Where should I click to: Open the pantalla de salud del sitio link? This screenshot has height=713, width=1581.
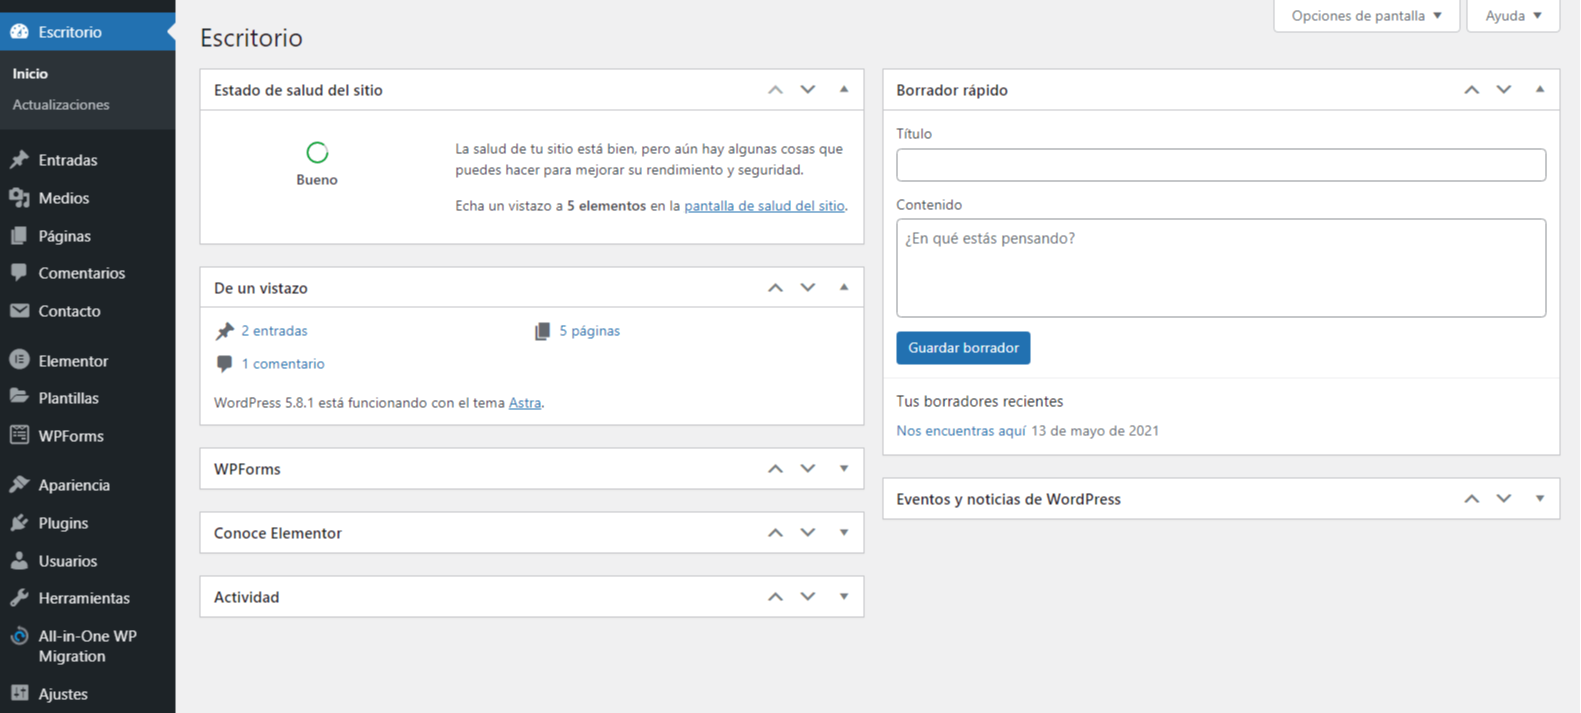764,206
